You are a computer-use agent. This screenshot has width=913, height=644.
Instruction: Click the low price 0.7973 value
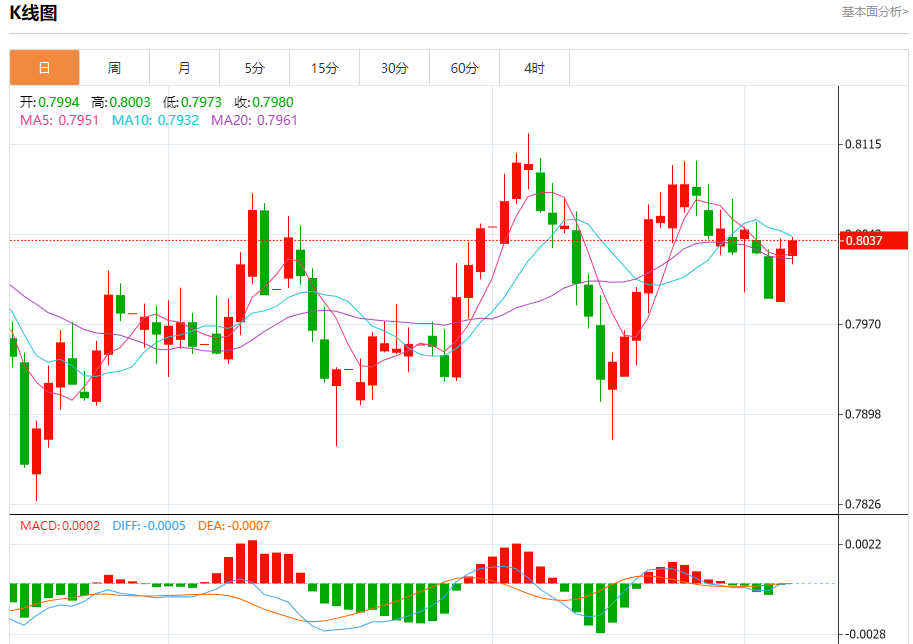pos(201,102)
